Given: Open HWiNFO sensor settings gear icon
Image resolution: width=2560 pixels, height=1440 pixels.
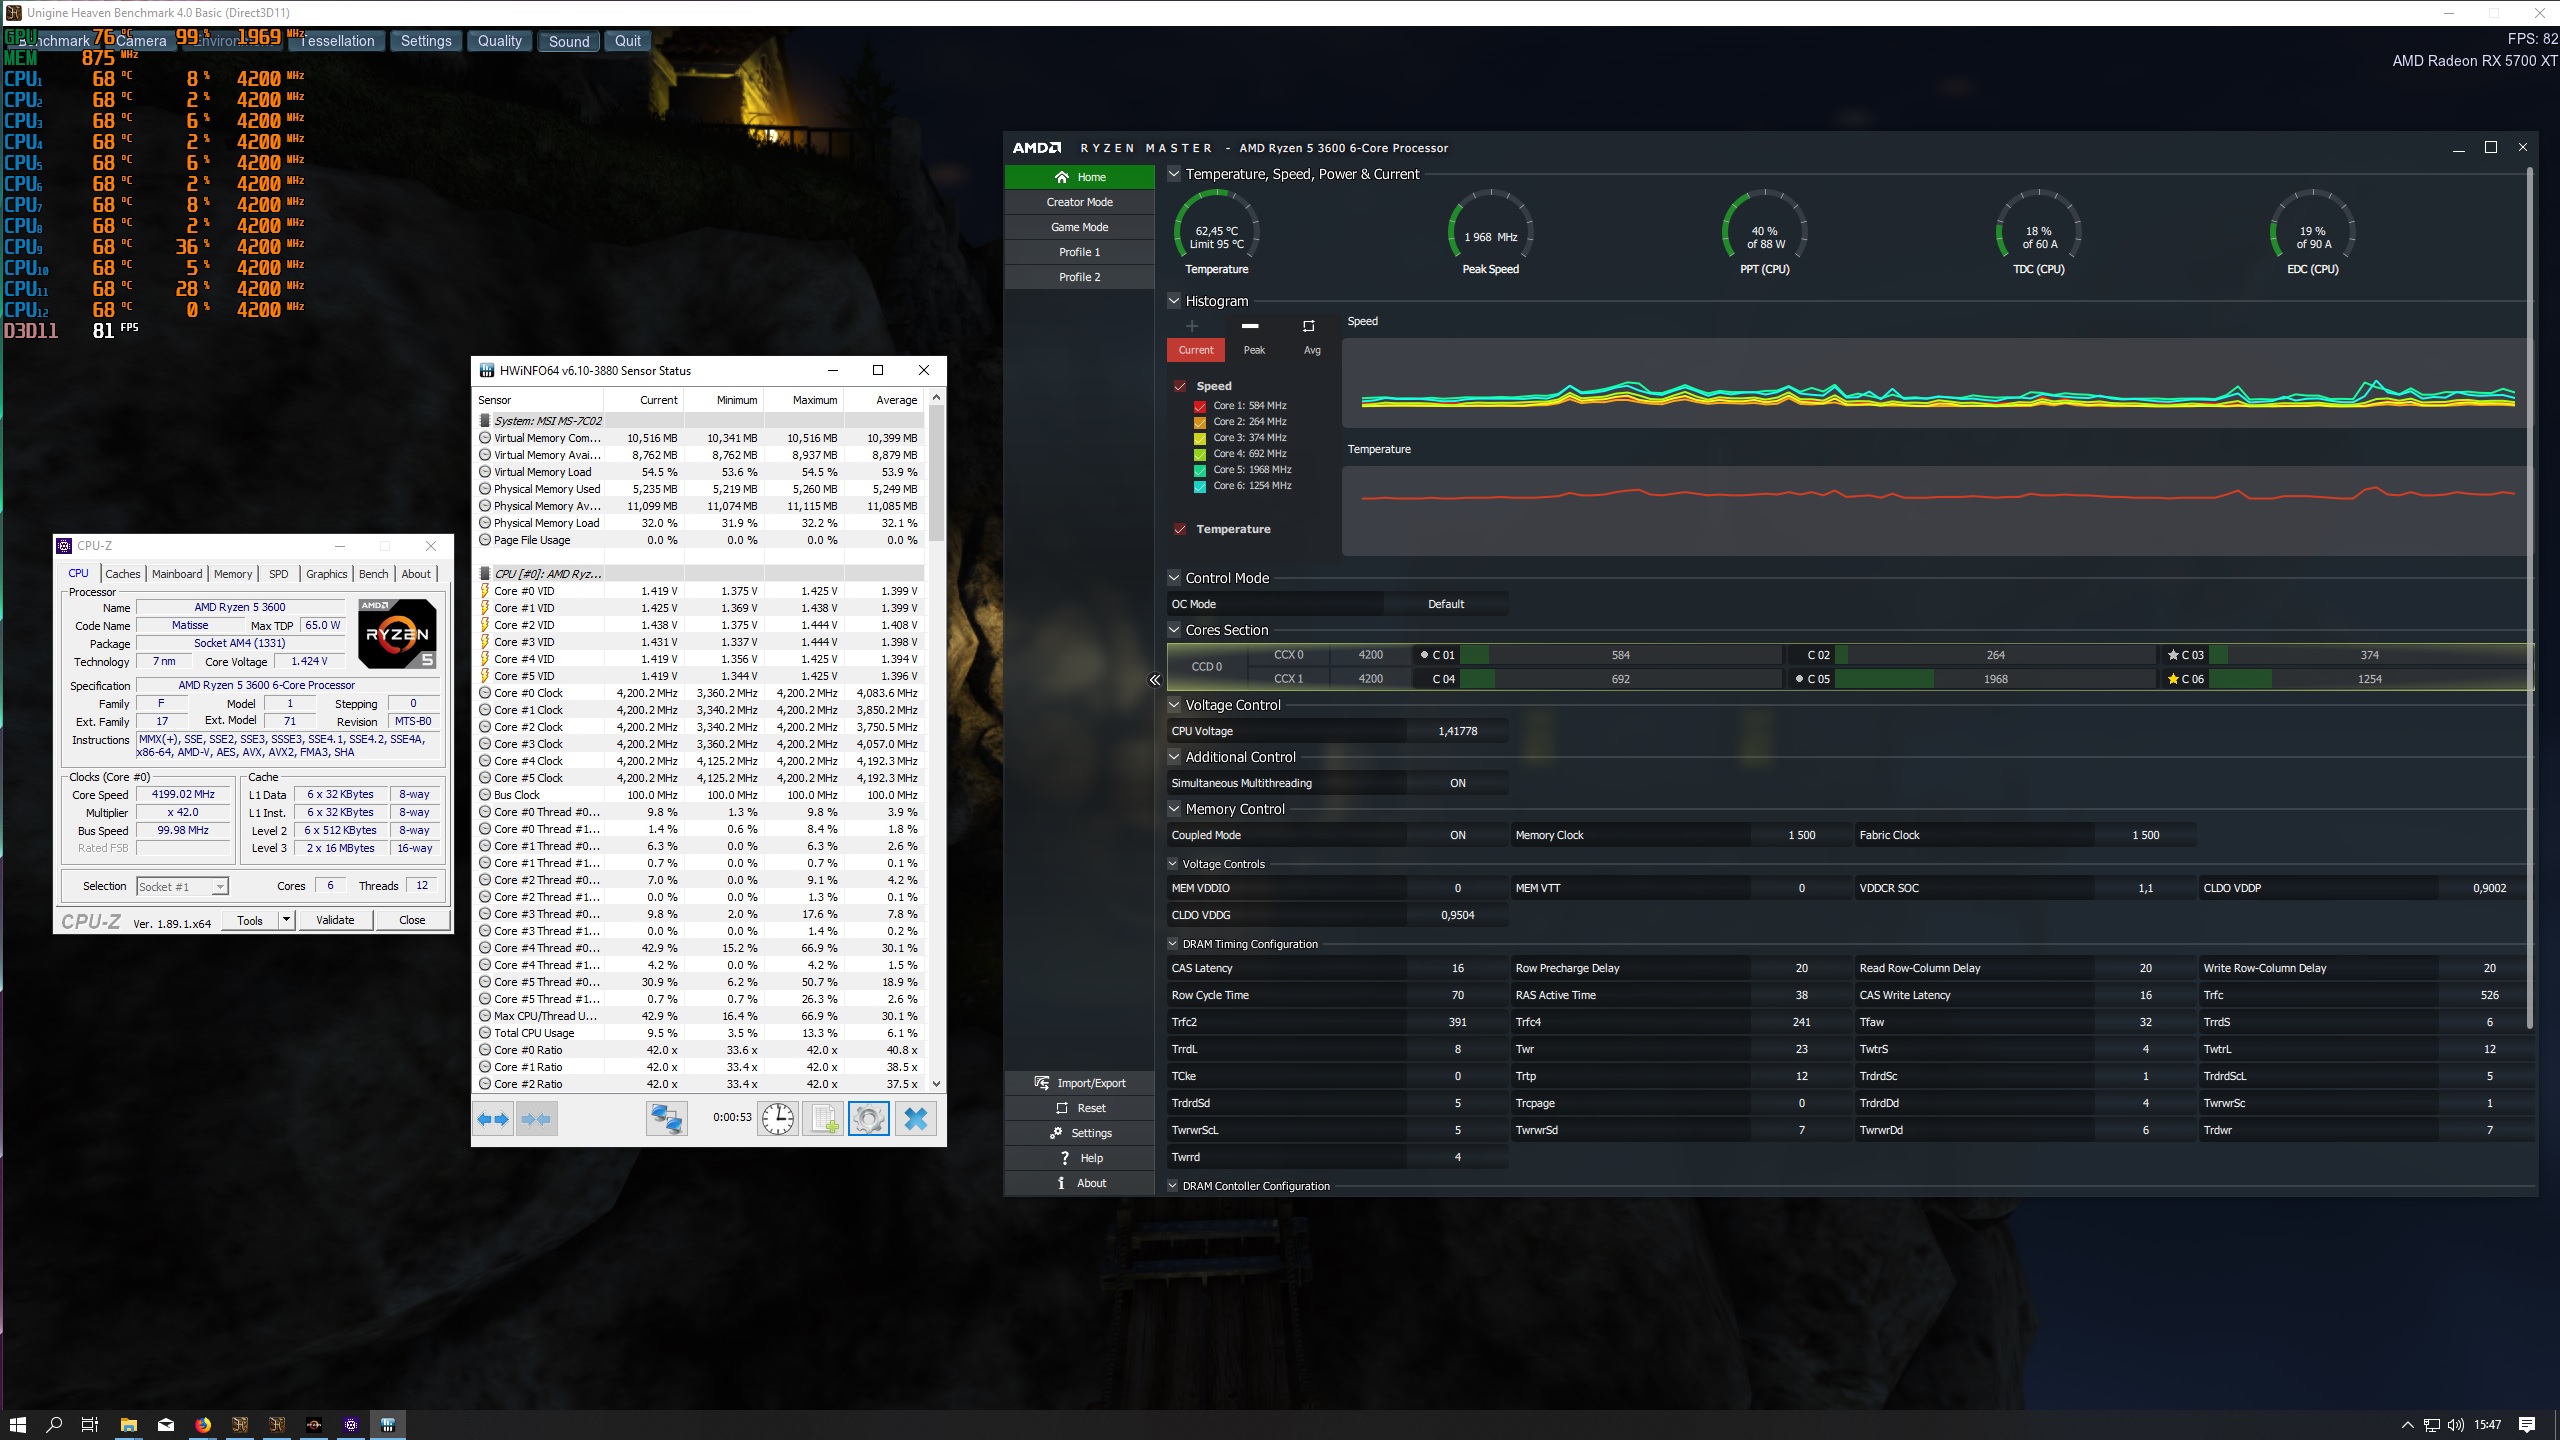Looking at the screenshot, I should pos(869,1119).
